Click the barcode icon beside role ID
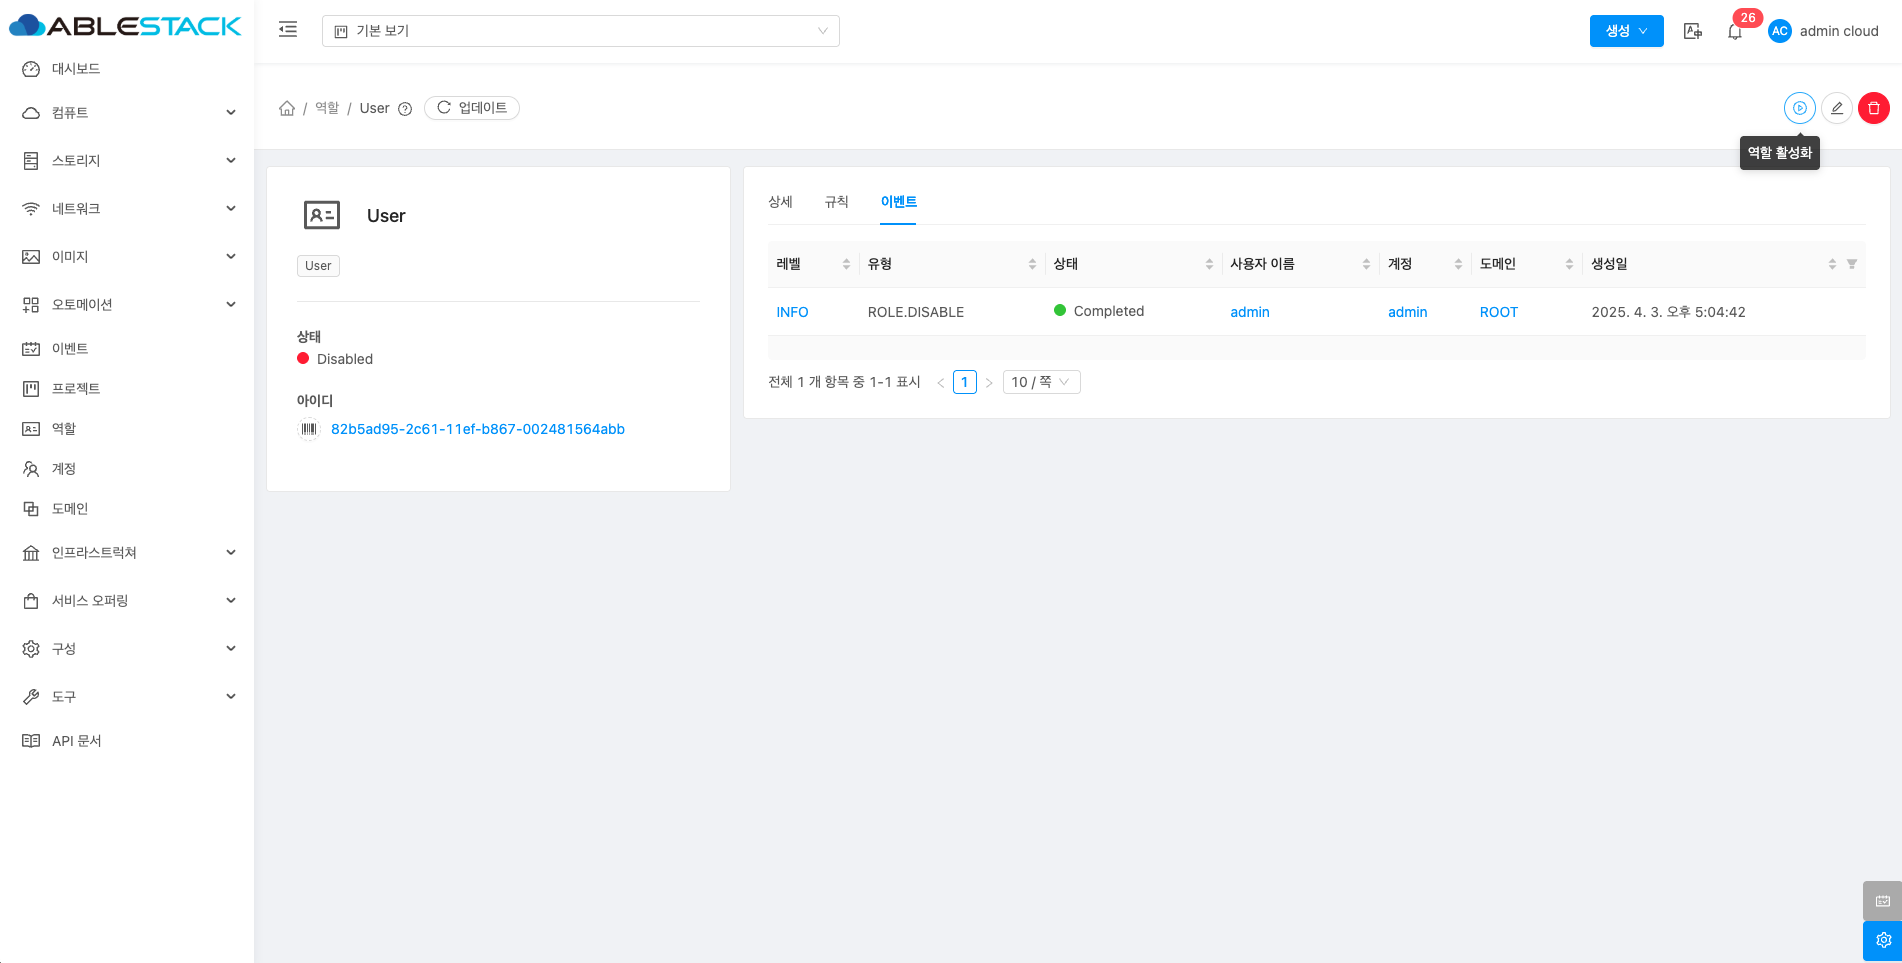Image resolution: width=1902 pixels, height=963 pixels. coord(309,429)
